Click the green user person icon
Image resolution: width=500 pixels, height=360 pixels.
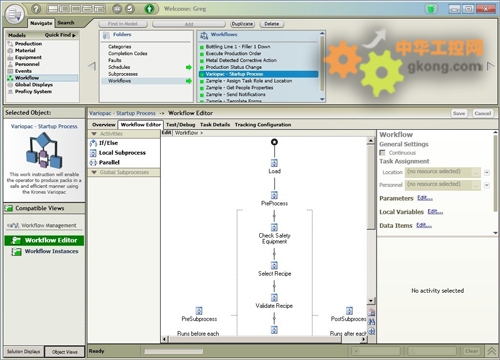(149, 9)
